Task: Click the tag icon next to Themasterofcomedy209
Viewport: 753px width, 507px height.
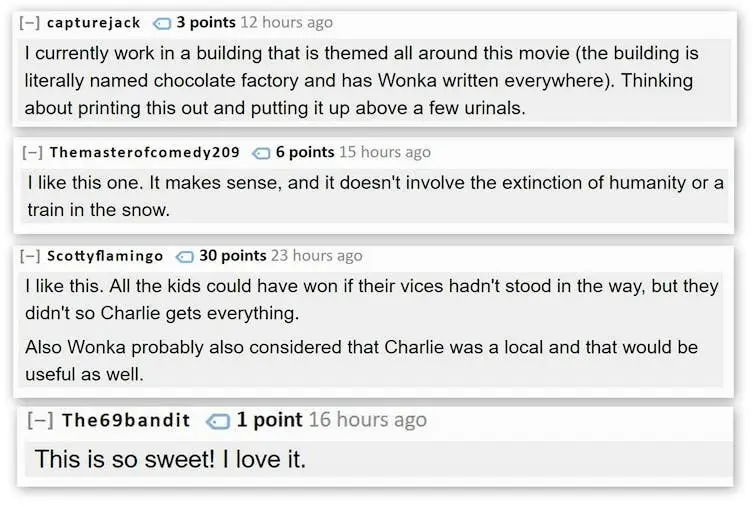Action: (x=261, y=153)
